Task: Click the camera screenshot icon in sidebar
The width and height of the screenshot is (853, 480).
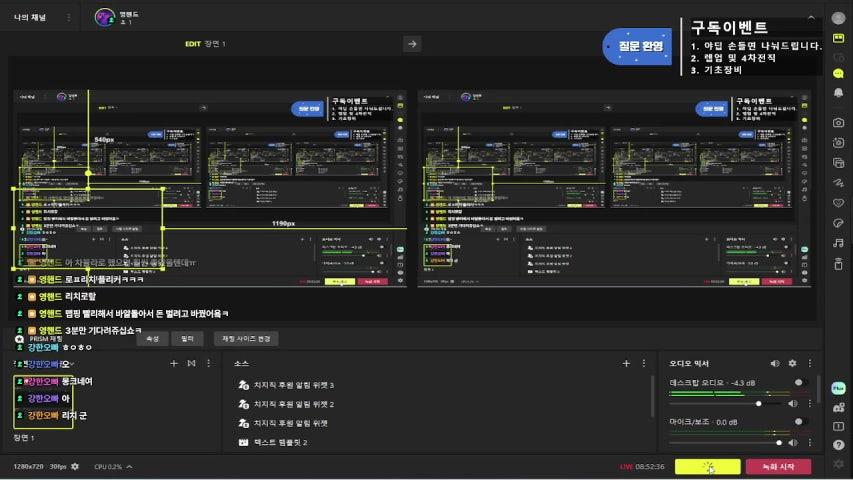Action: [x=838, y=122]
